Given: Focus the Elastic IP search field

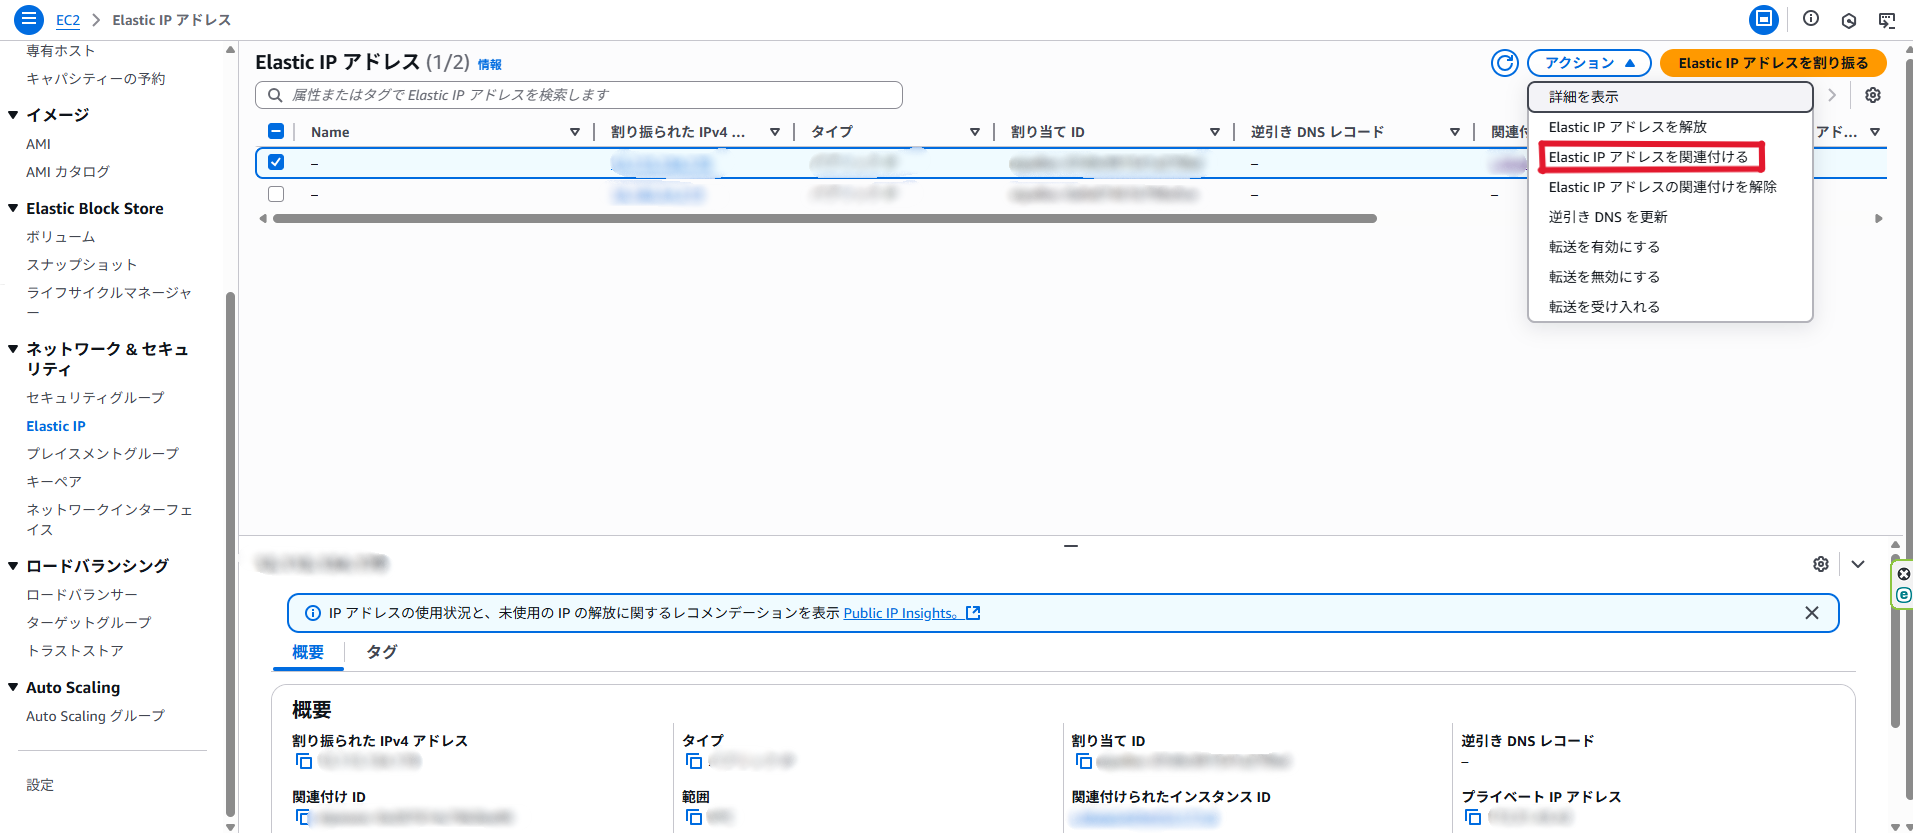Looking at the screenshot, I should (x=579, y=95).
